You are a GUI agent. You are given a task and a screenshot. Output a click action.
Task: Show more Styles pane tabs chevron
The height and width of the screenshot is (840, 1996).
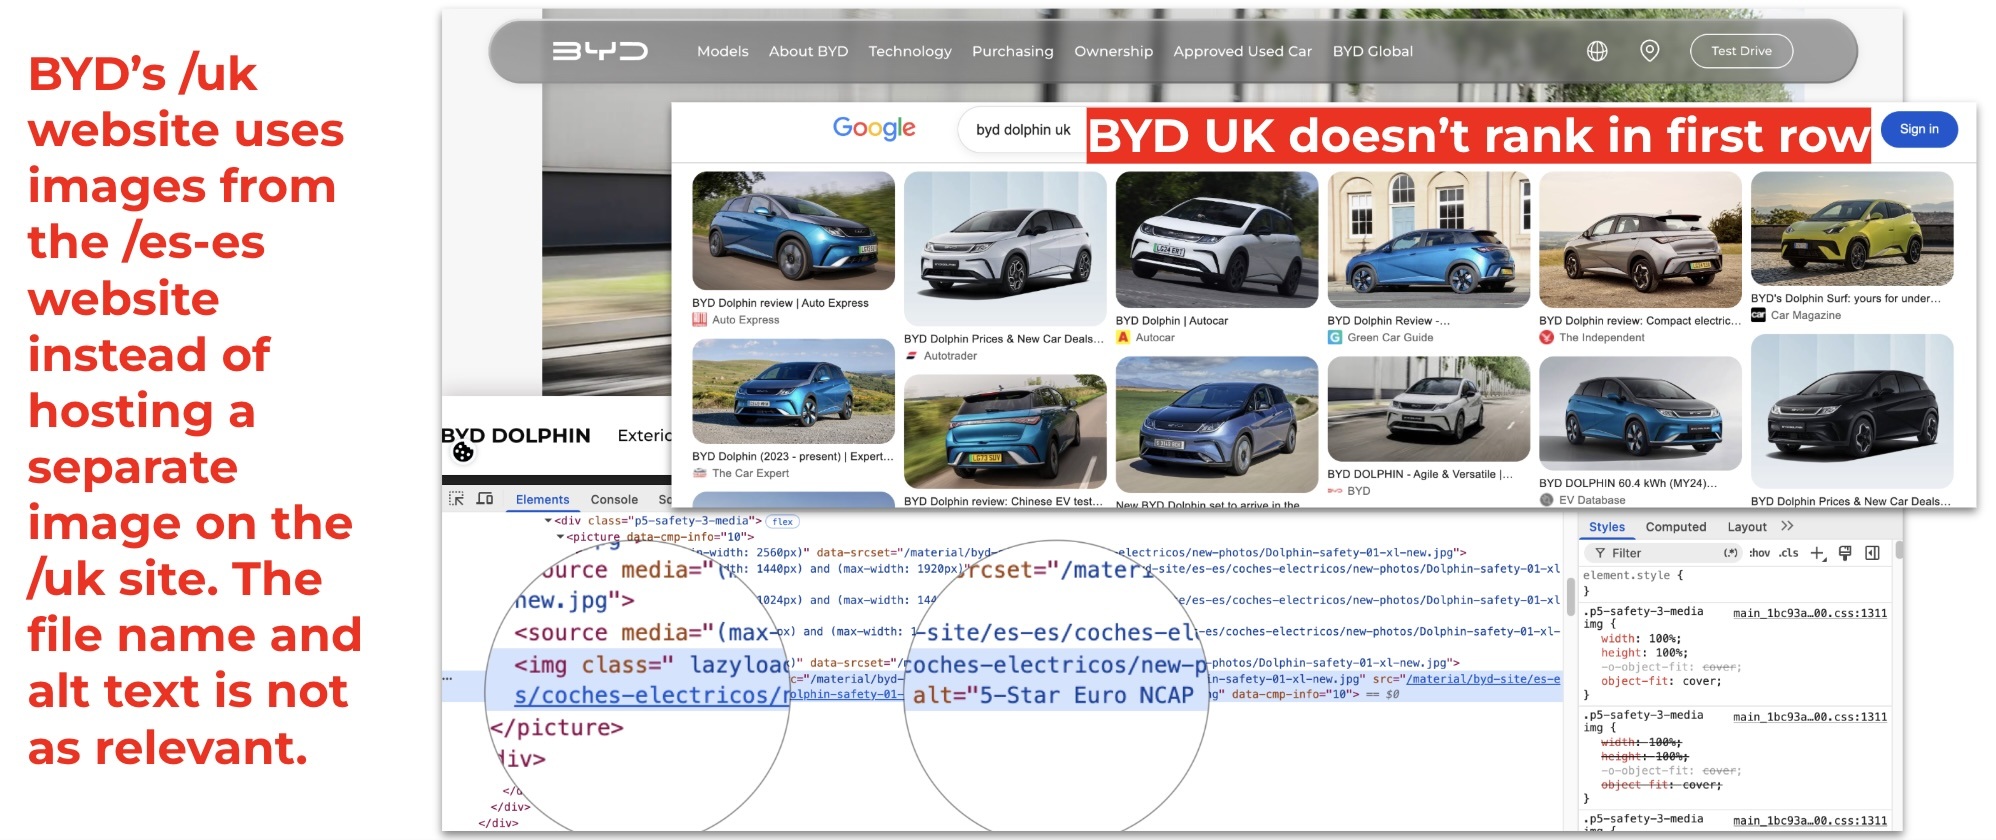1787,526
